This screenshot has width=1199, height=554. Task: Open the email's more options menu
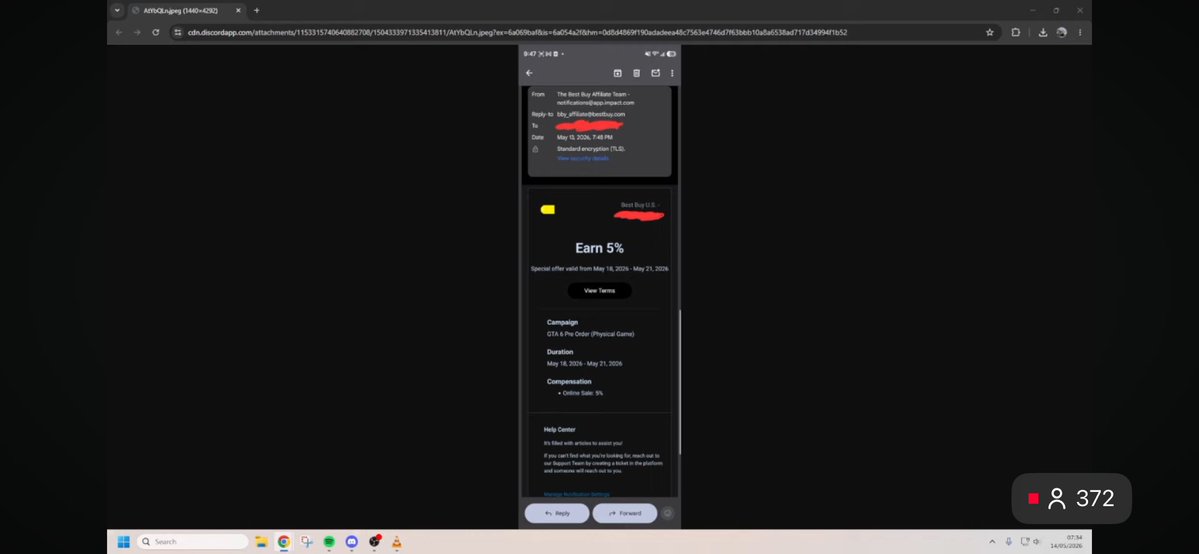coord(672,73)
